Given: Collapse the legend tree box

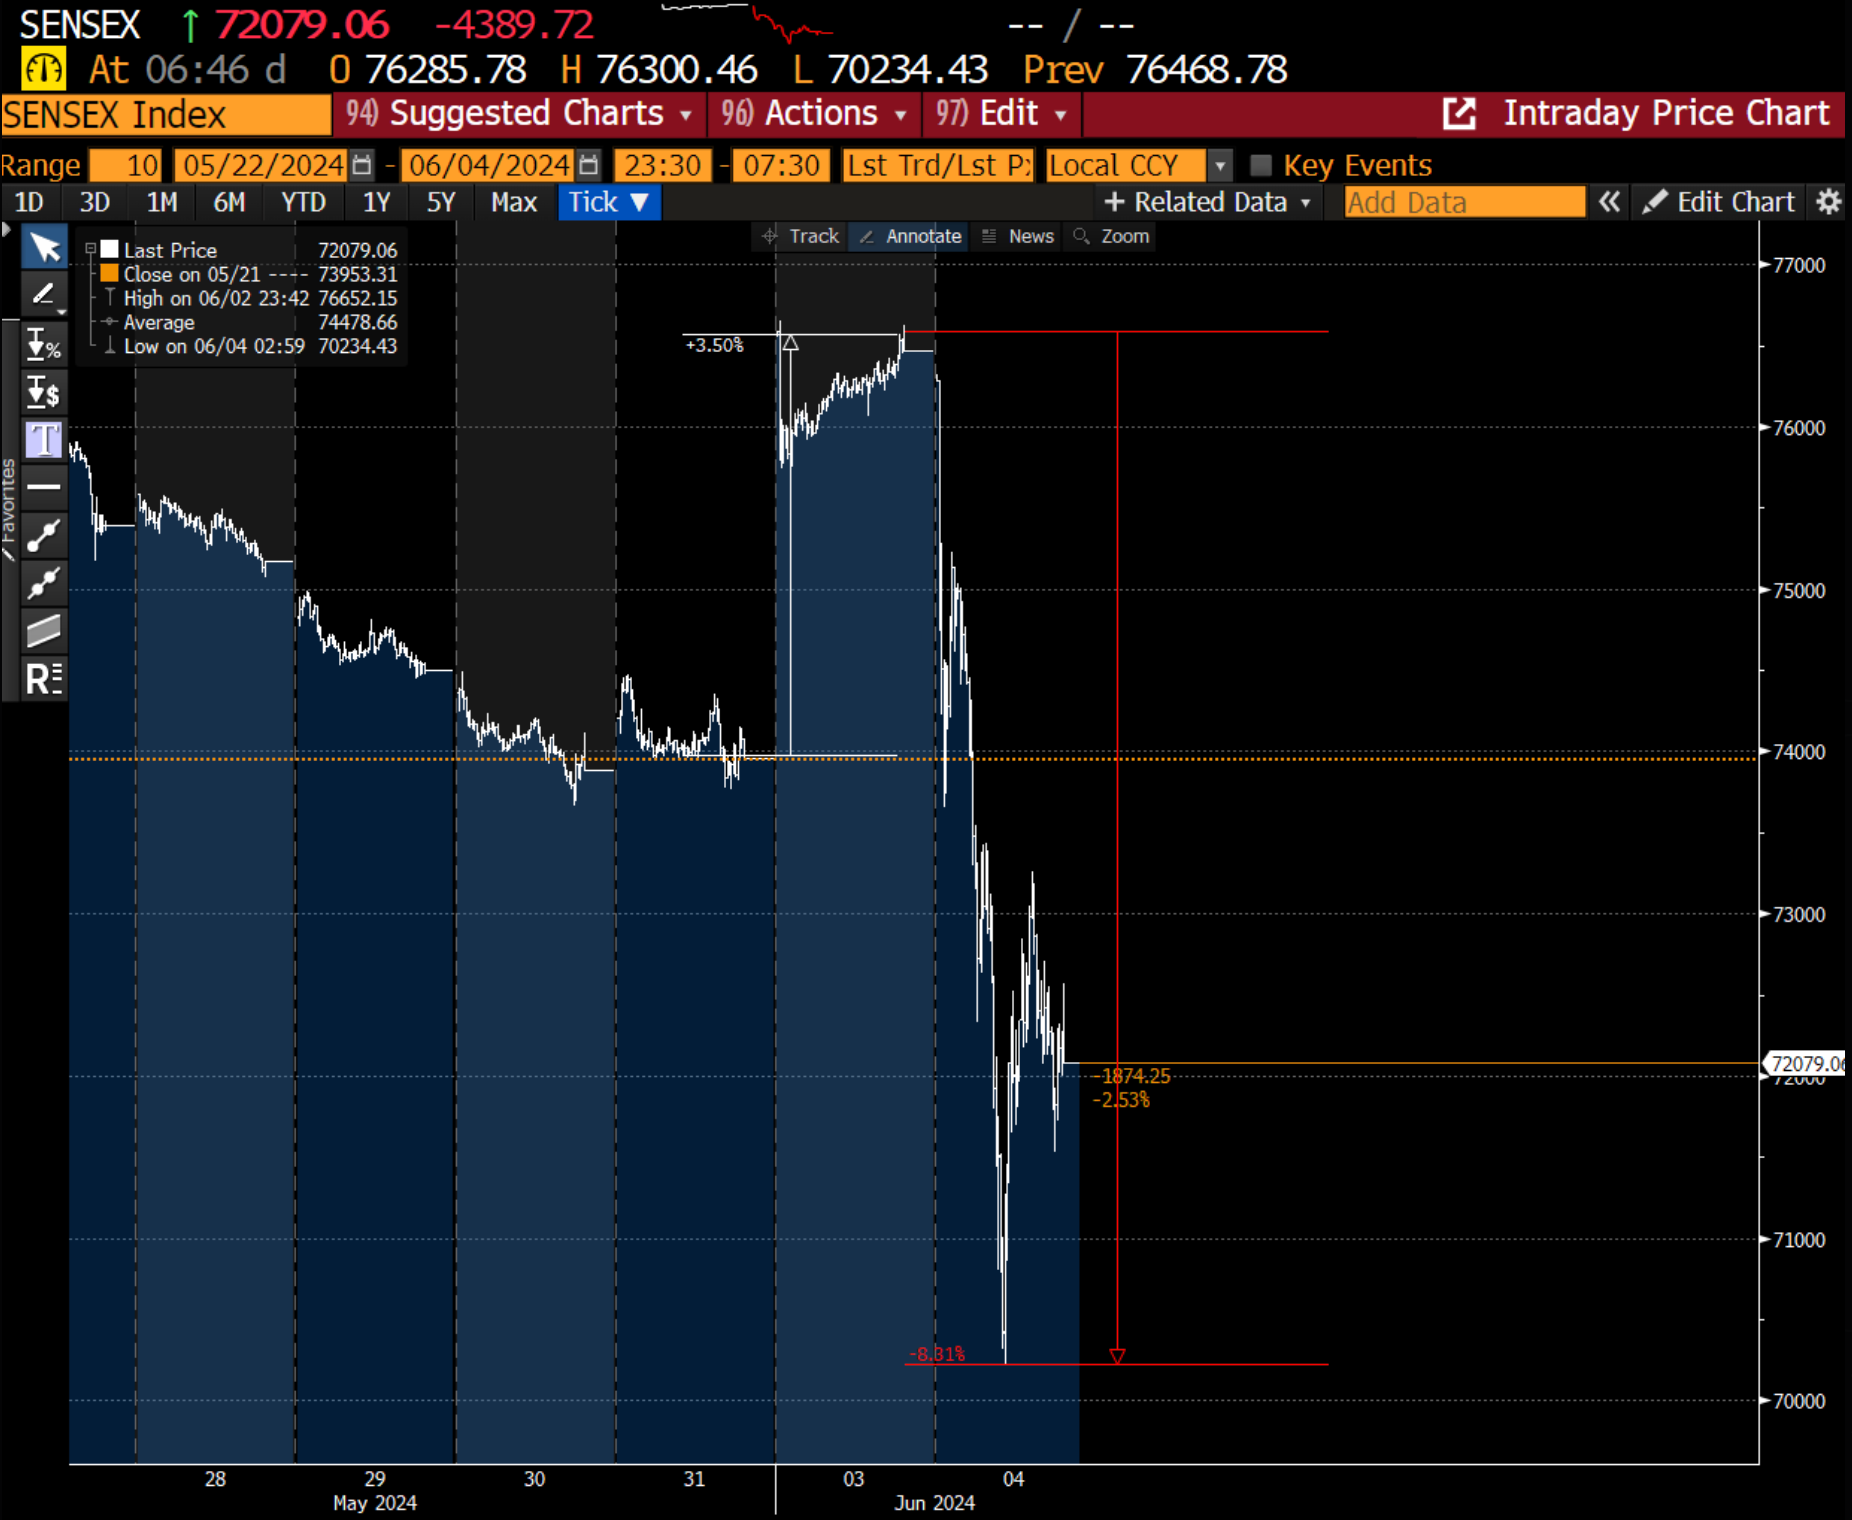Looking at the screenshot, I should point(90,249).
